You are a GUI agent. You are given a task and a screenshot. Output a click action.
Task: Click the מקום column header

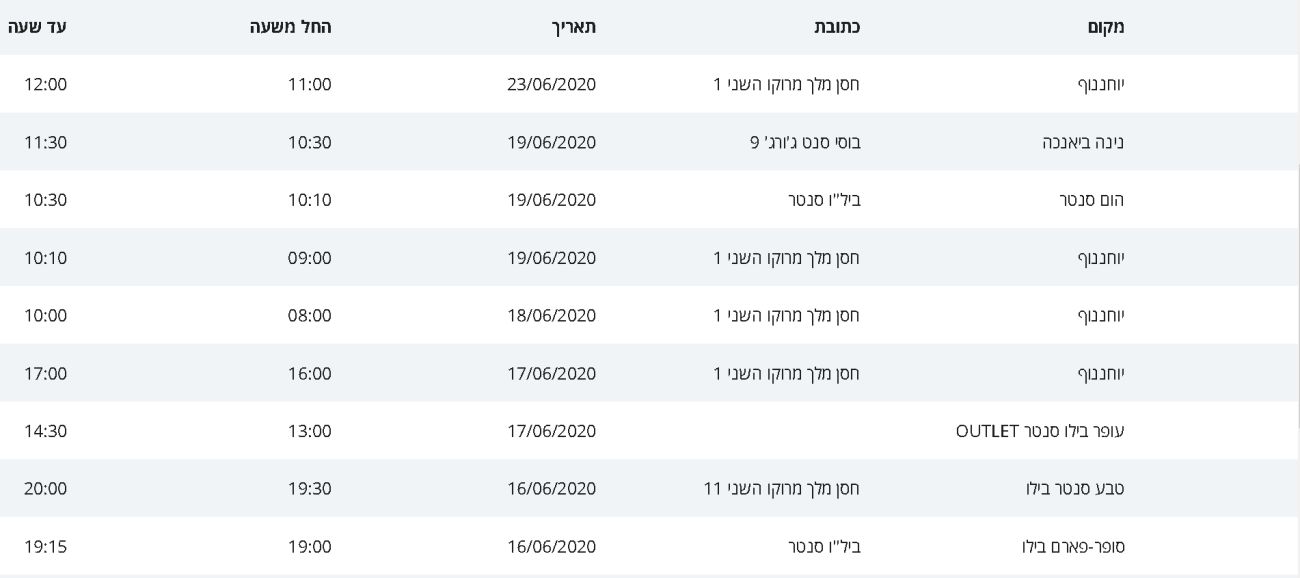pyautogui.click(x=1104, y=27)
